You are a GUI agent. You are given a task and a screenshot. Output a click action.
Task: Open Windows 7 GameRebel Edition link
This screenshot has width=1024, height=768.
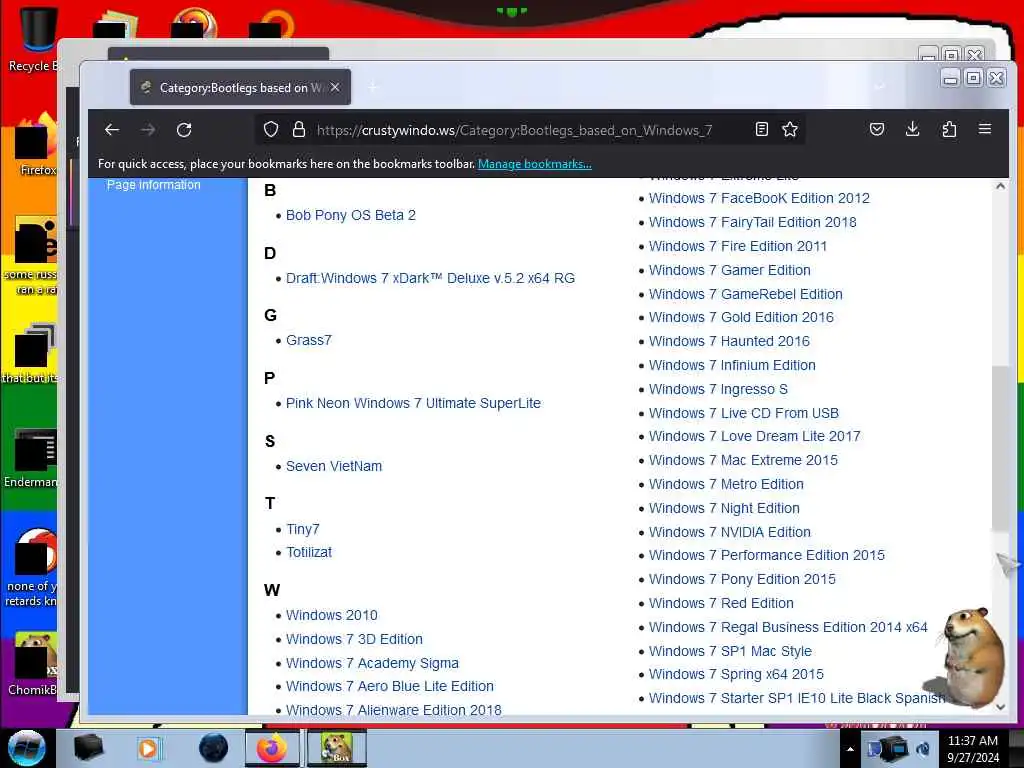click(746, 295)
